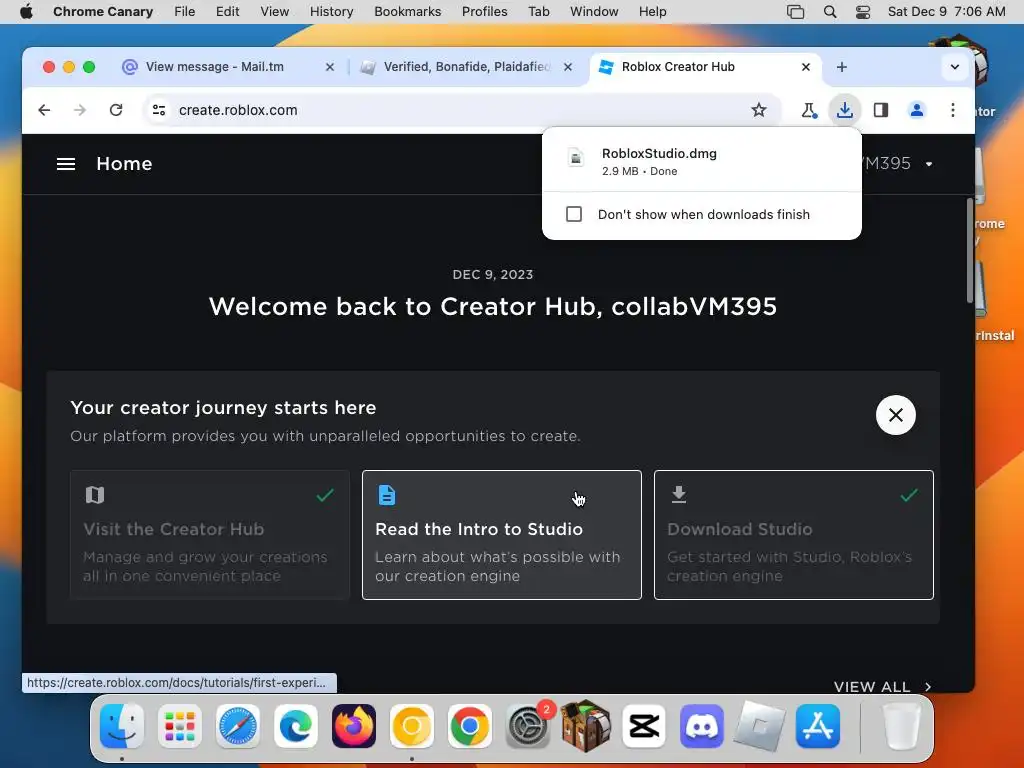Open the Help menu
1024x768 pixels.
[652, 12]
